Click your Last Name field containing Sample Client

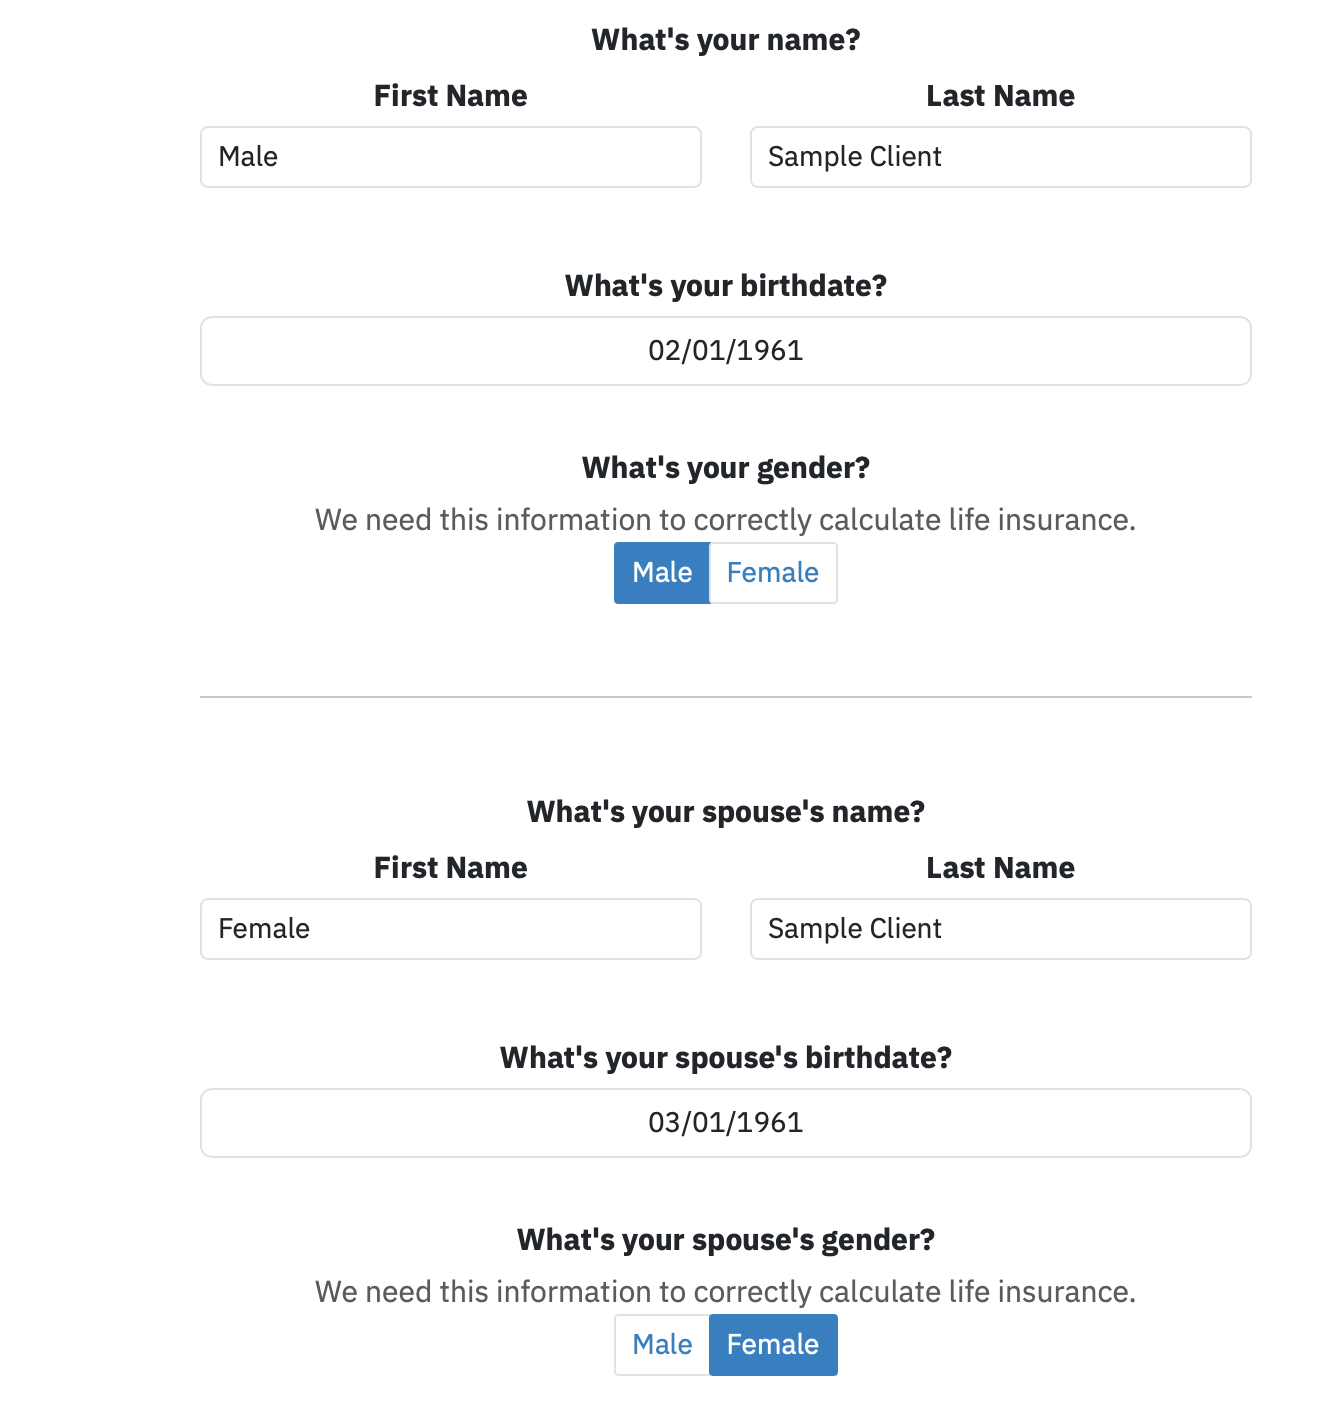[1001, 157]
